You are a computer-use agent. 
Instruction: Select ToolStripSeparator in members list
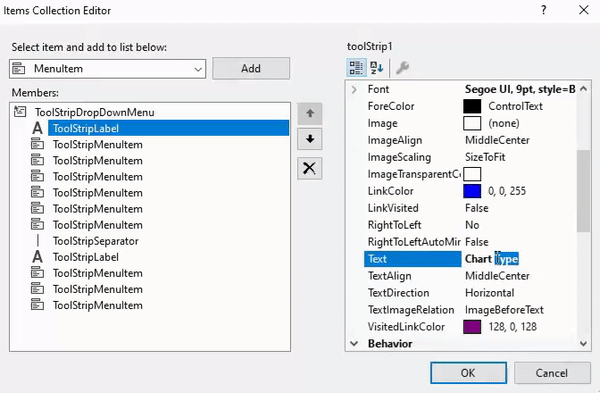[96, 241]
